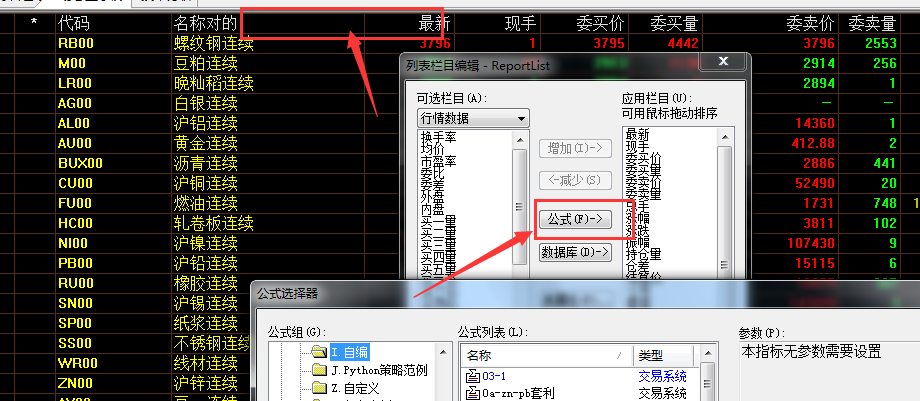Select 持仓量 in the 应用栏目 list
This screenshot has width=920, height=401.
[644, 253]
